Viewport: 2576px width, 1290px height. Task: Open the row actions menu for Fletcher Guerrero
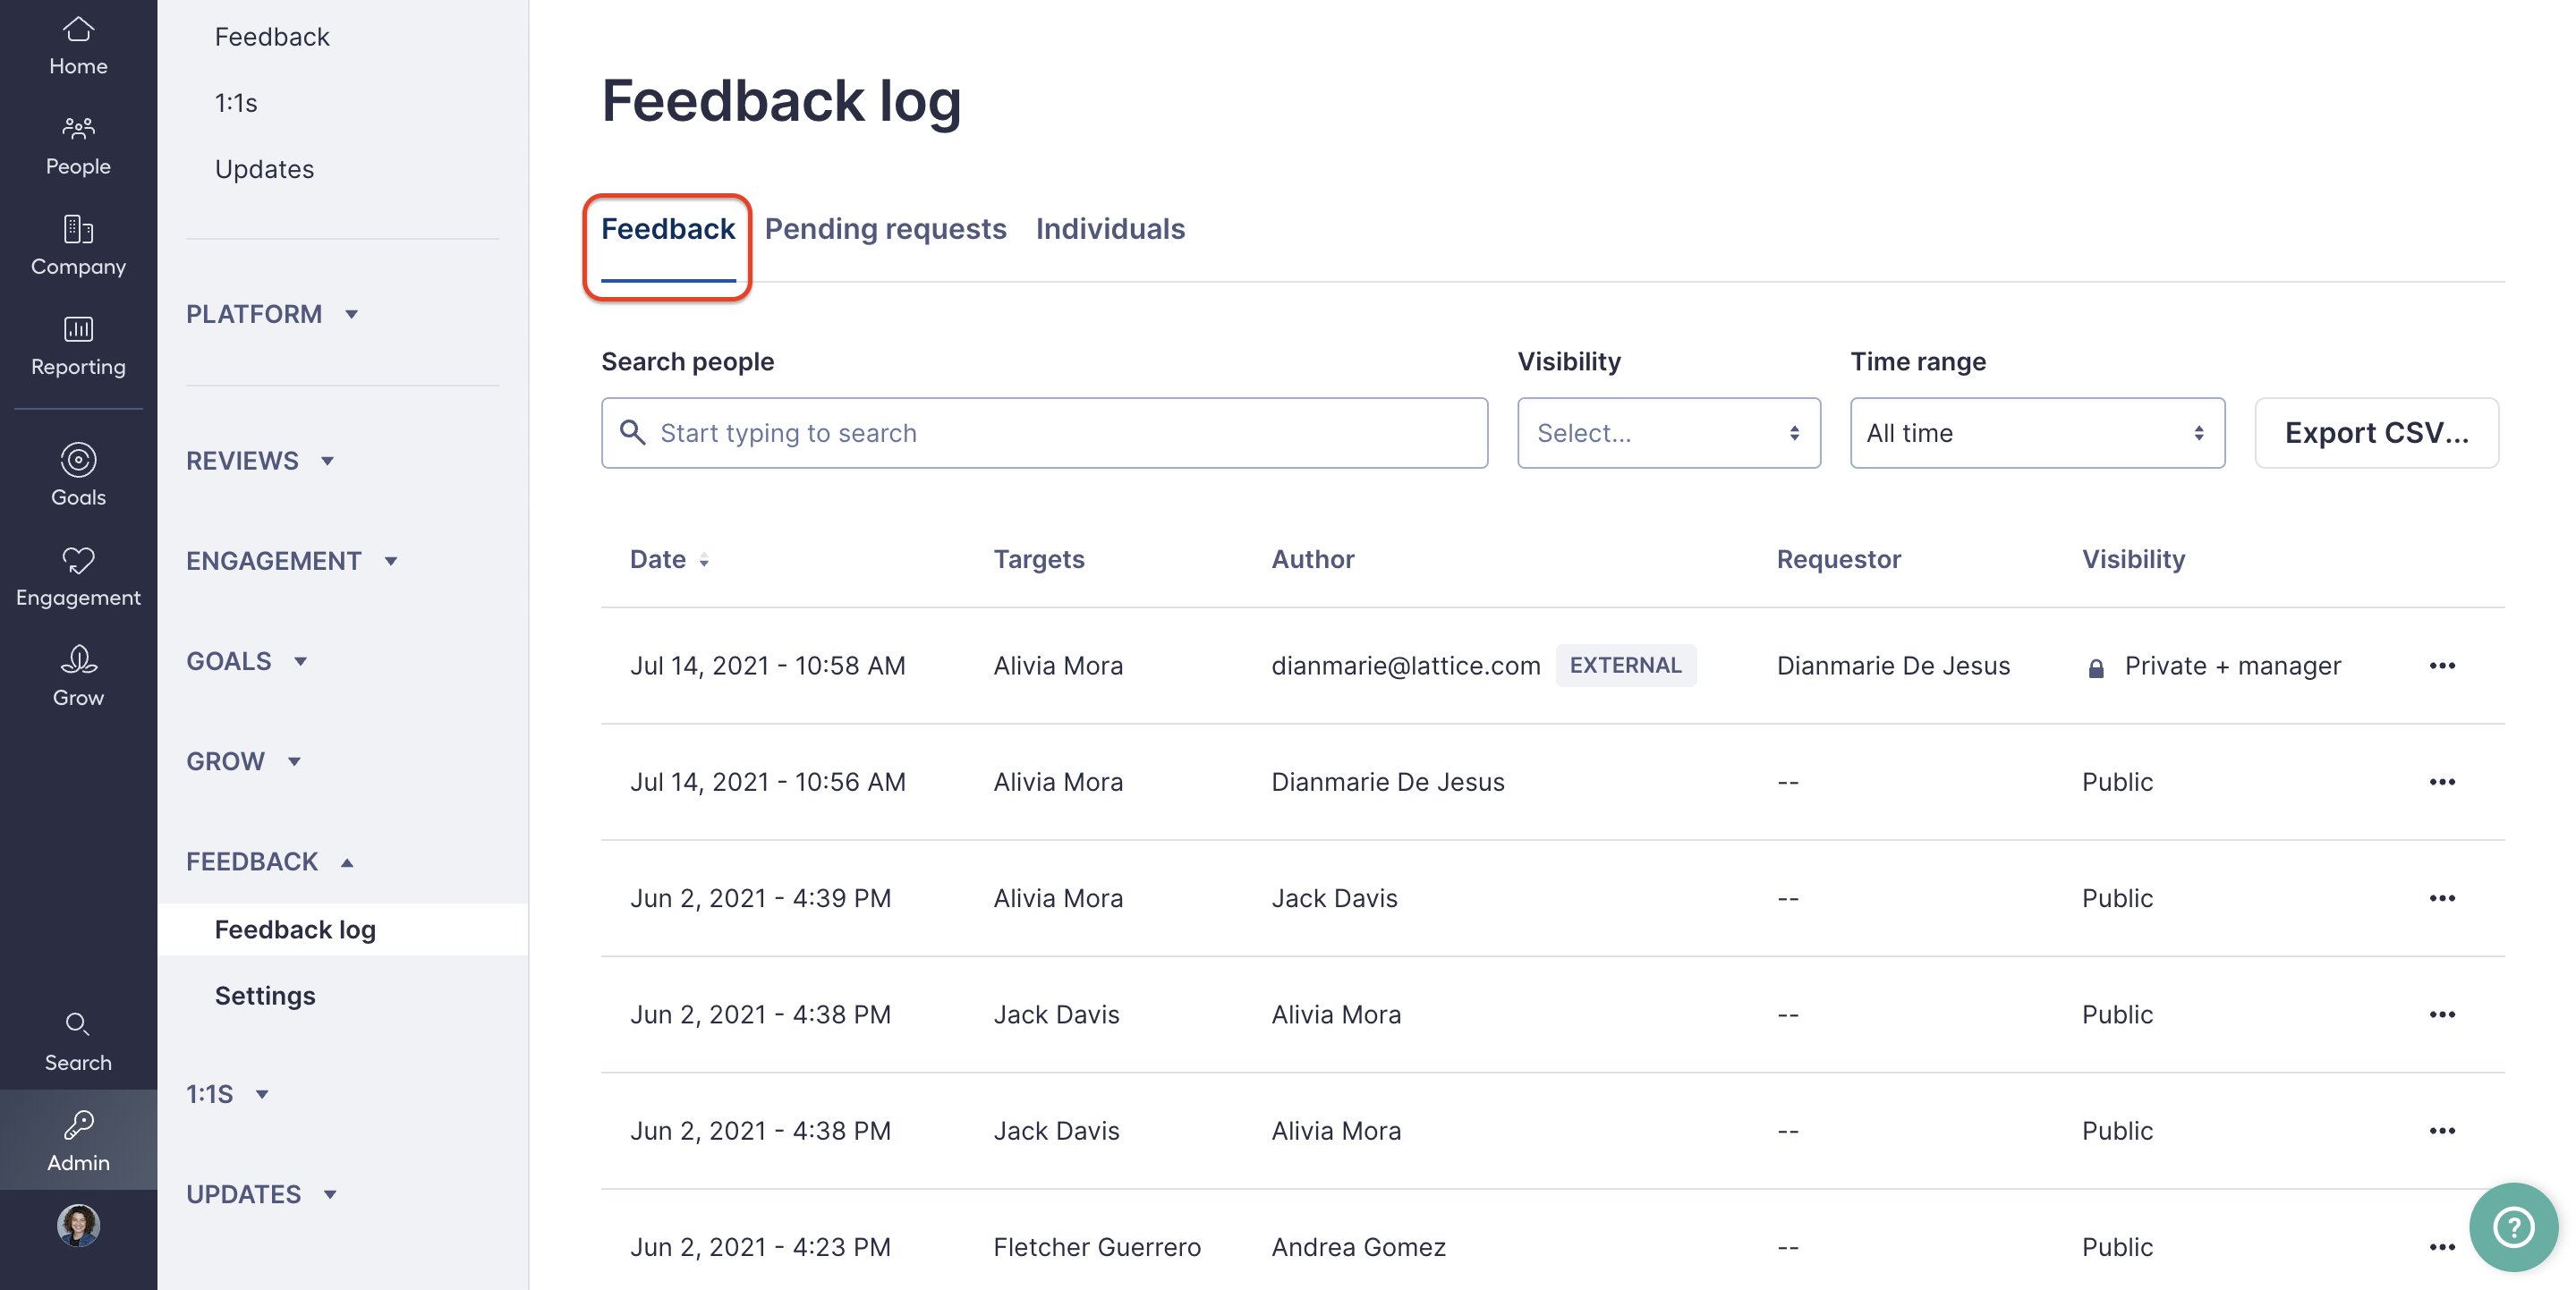(x=2443, y=1247)
